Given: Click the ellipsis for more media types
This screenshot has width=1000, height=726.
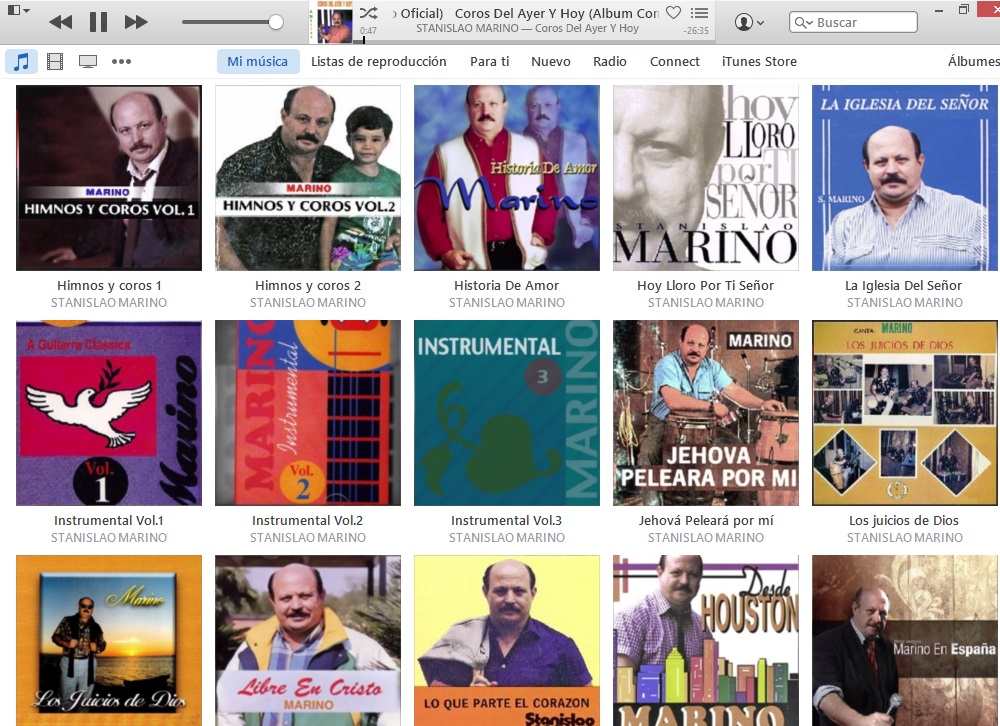Looking at the screenshot, I should 122,60.
